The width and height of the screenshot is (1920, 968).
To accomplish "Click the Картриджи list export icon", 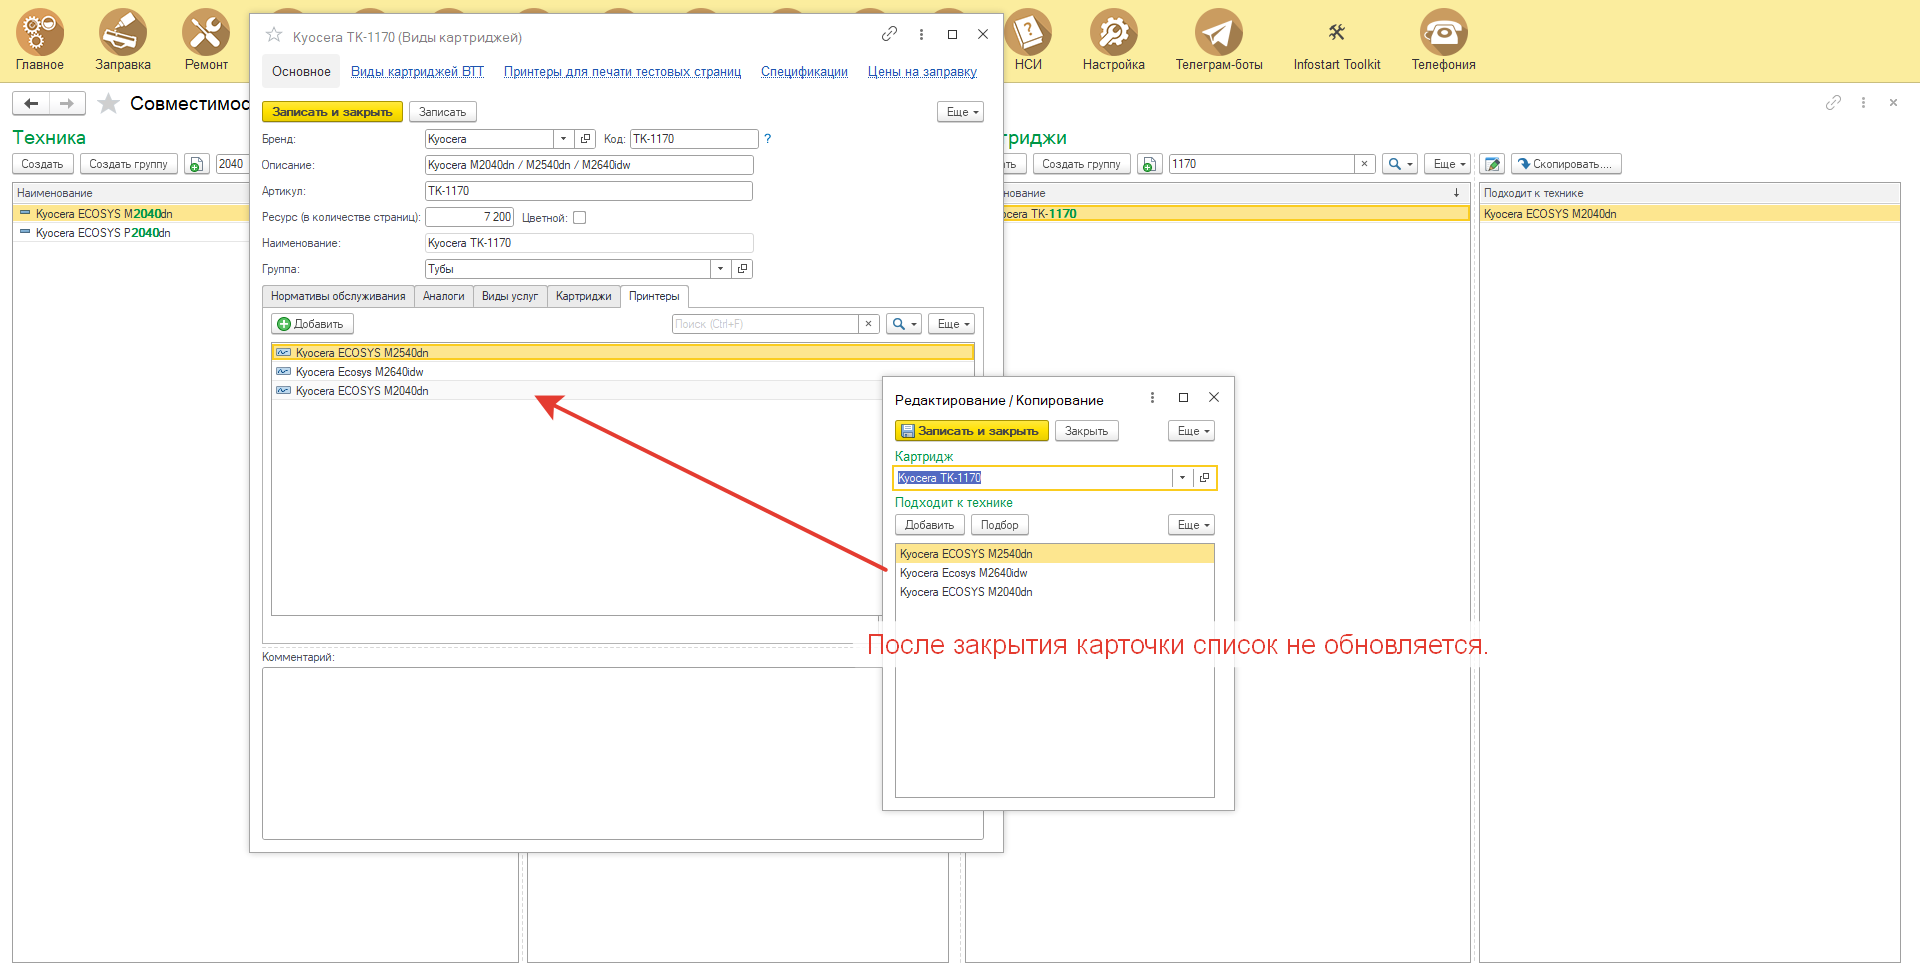I will (1150, 164).
